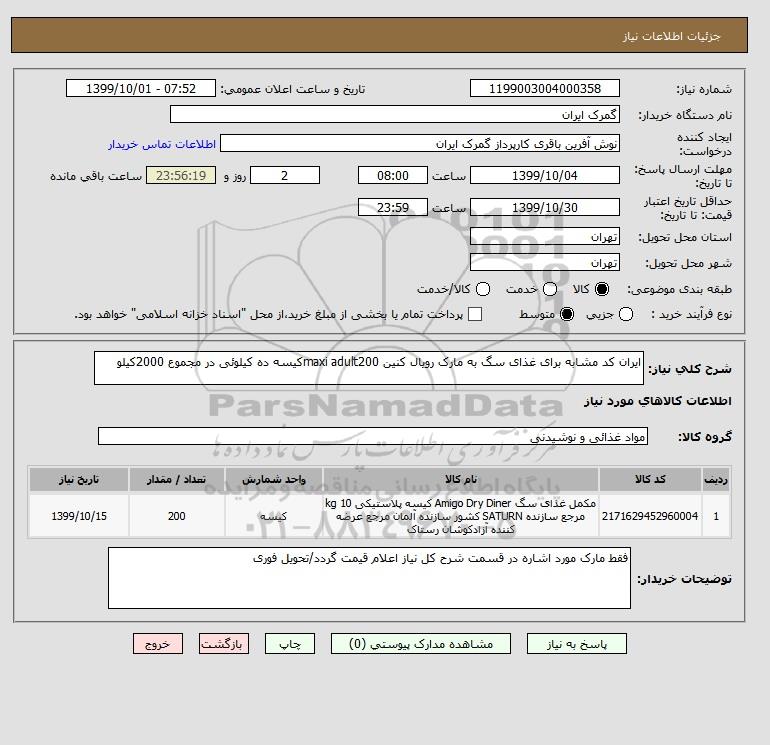Click the ردیف column header
Image resolution: width=770 pixels, height=745 pixels.
point(716,479)
